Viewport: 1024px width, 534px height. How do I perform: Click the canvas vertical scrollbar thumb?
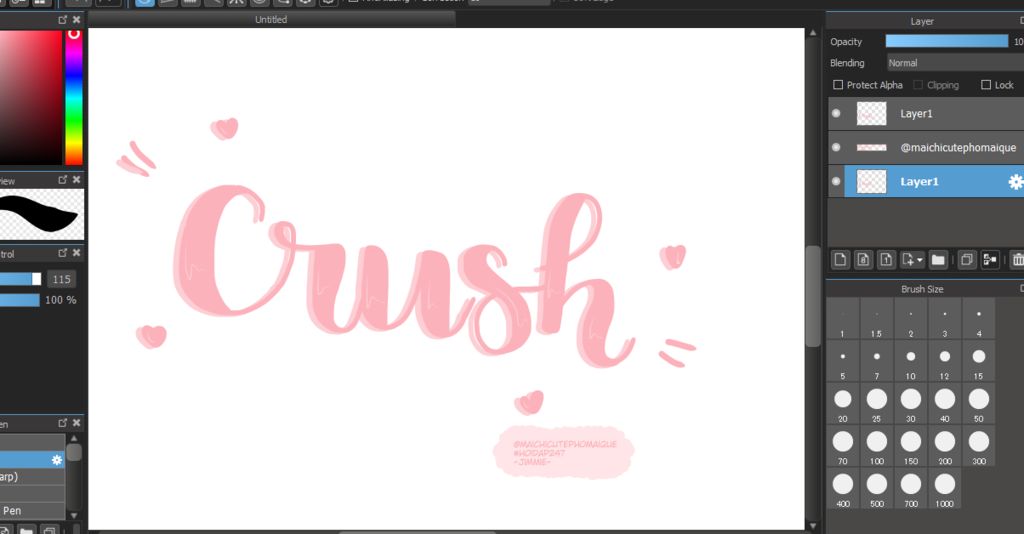coord(813,296)
